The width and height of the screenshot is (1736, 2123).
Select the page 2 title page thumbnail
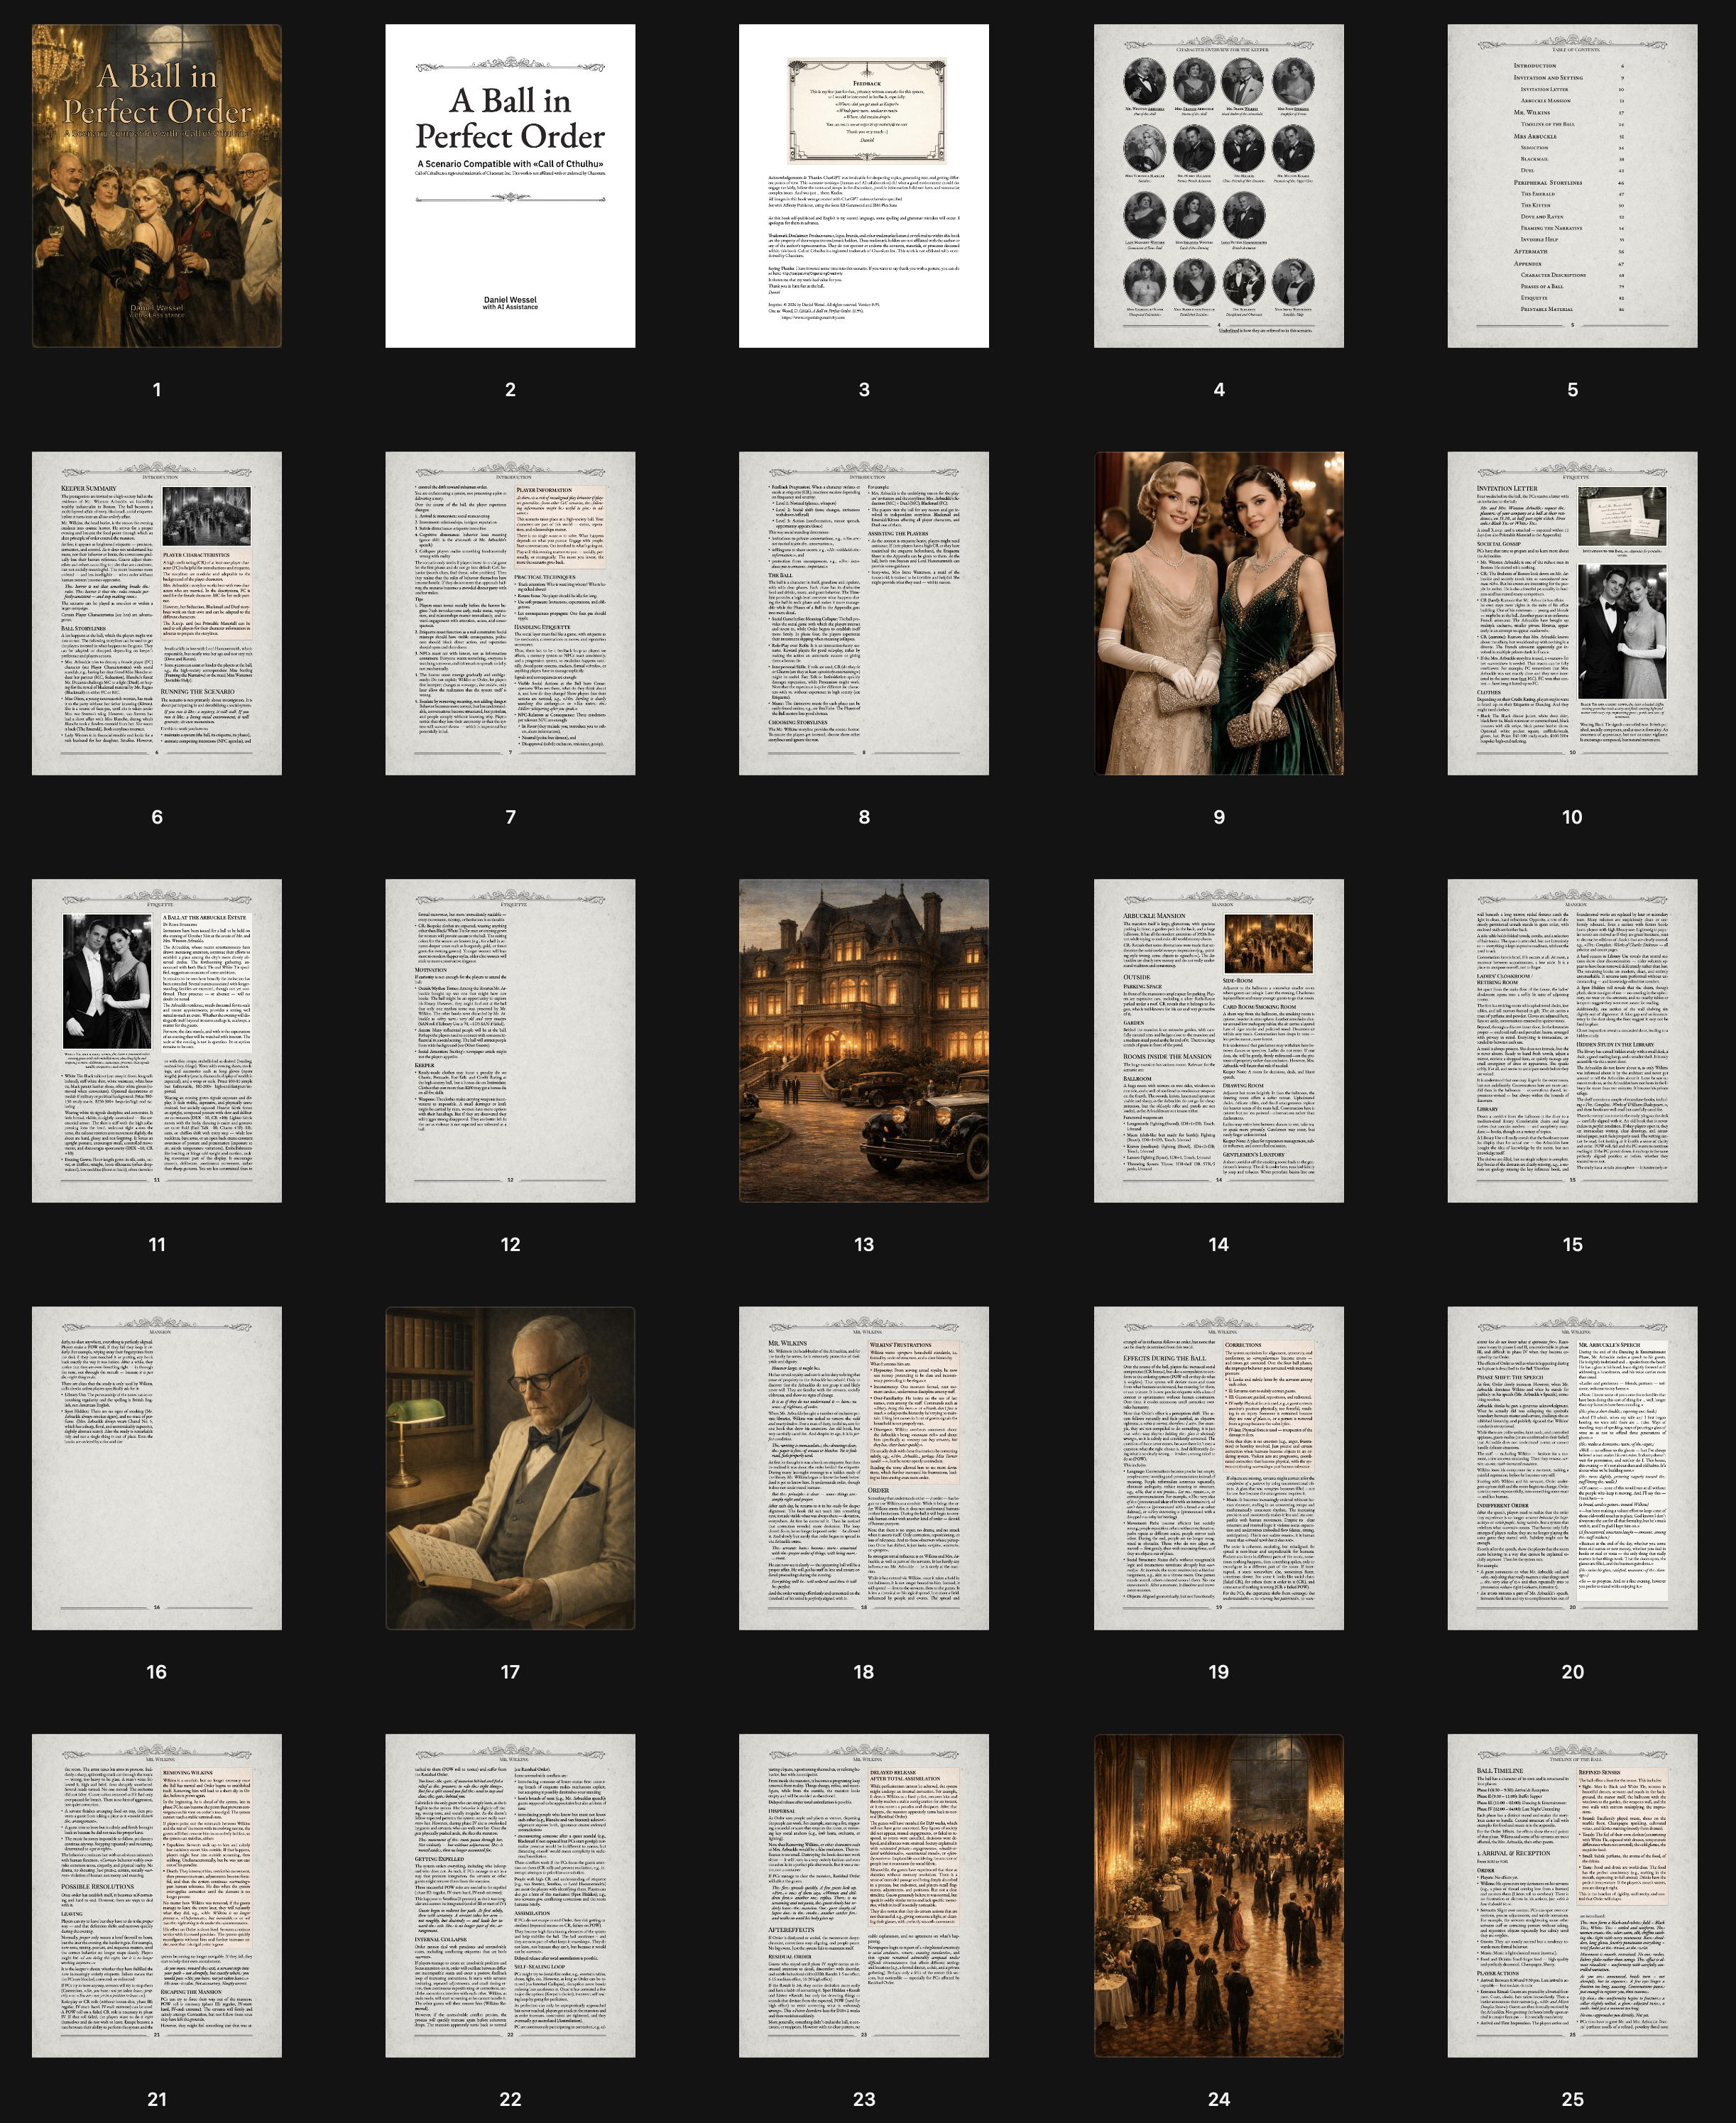point(510,186)
